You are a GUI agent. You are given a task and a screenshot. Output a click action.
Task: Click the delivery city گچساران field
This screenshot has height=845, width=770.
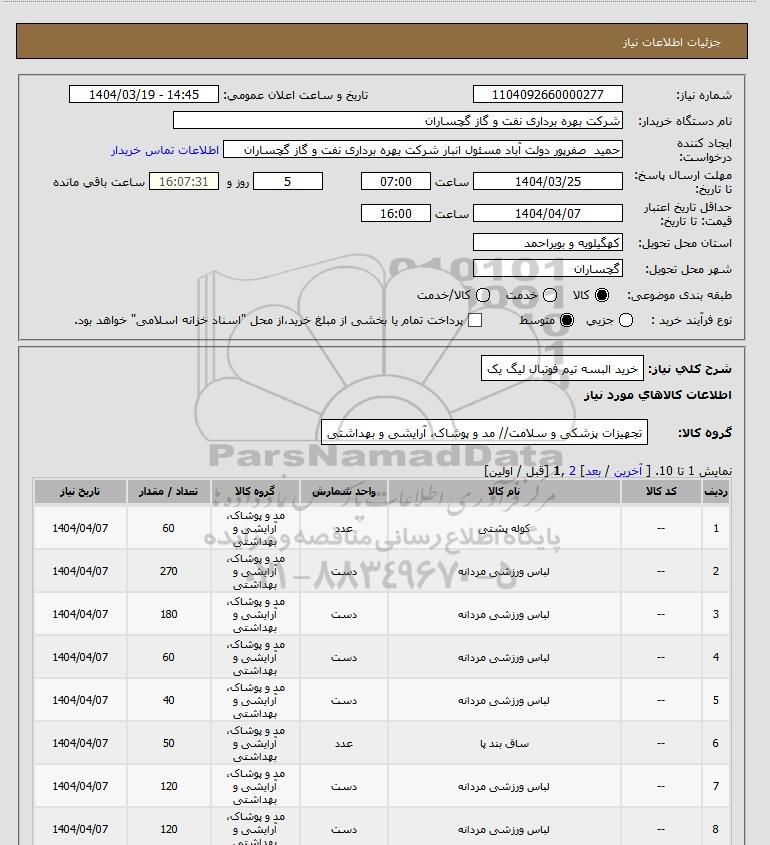547,268
